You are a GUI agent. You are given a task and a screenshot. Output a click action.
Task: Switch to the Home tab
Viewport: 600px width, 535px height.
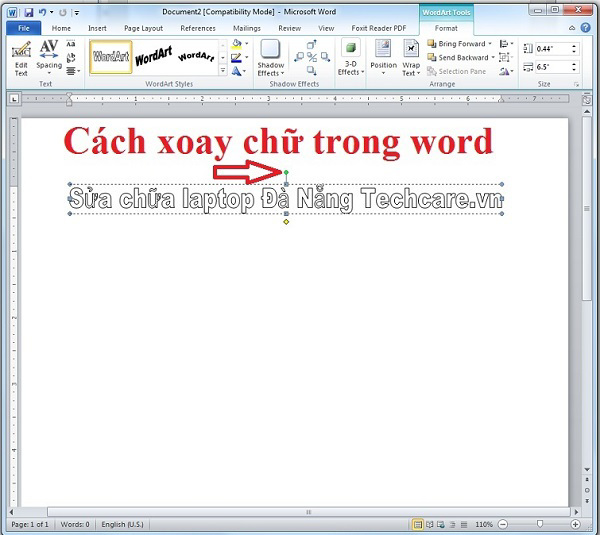[x=61, y=28]
